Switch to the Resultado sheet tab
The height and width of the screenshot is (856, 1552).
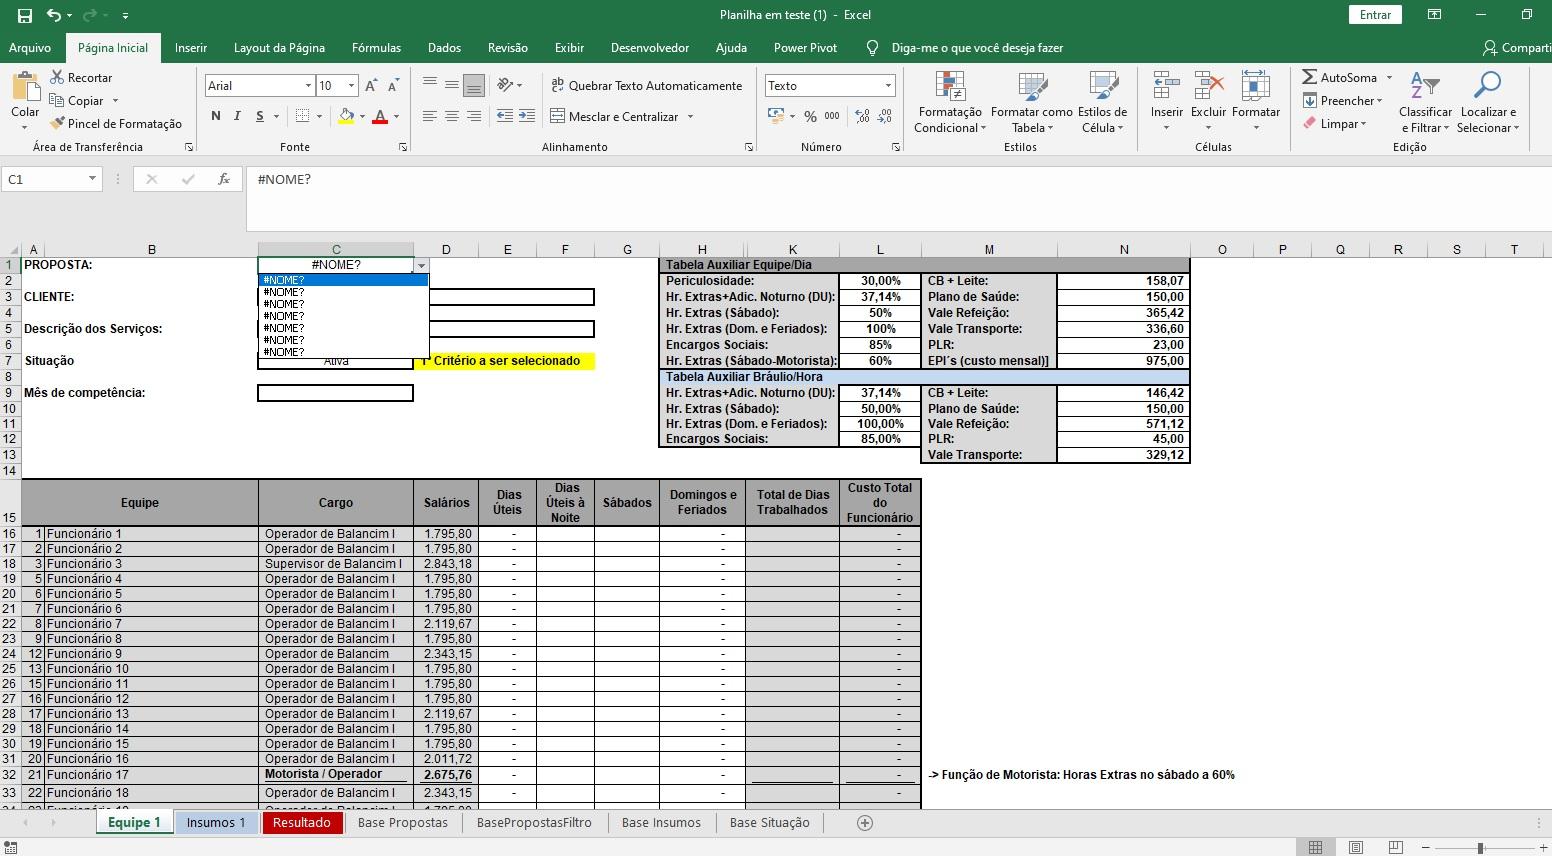302,822
